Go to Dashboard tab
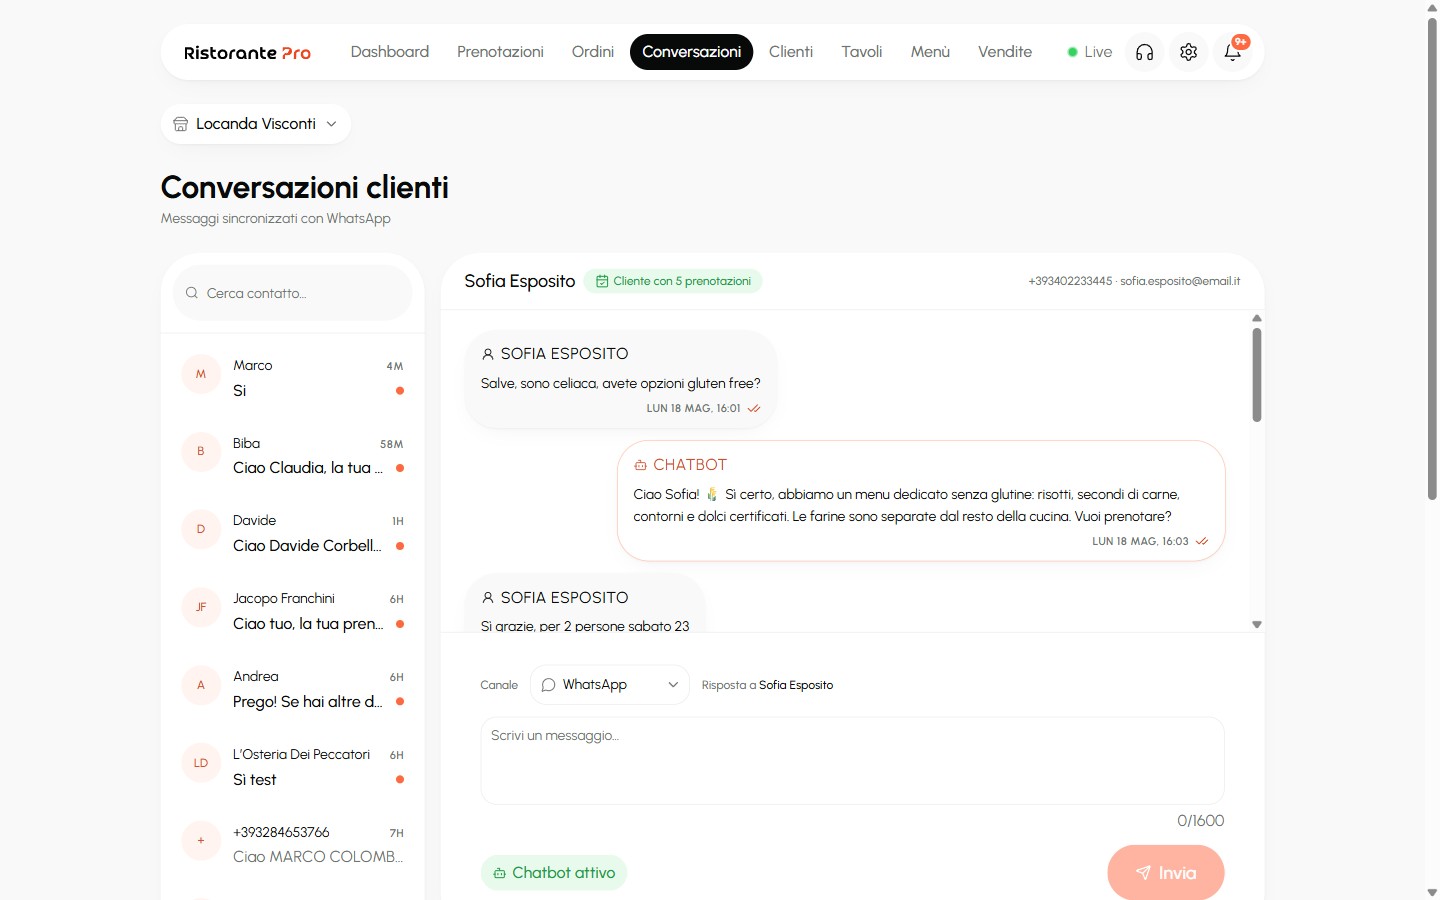This screenshot has width=1440, height=900. click(x=390, y=52)
